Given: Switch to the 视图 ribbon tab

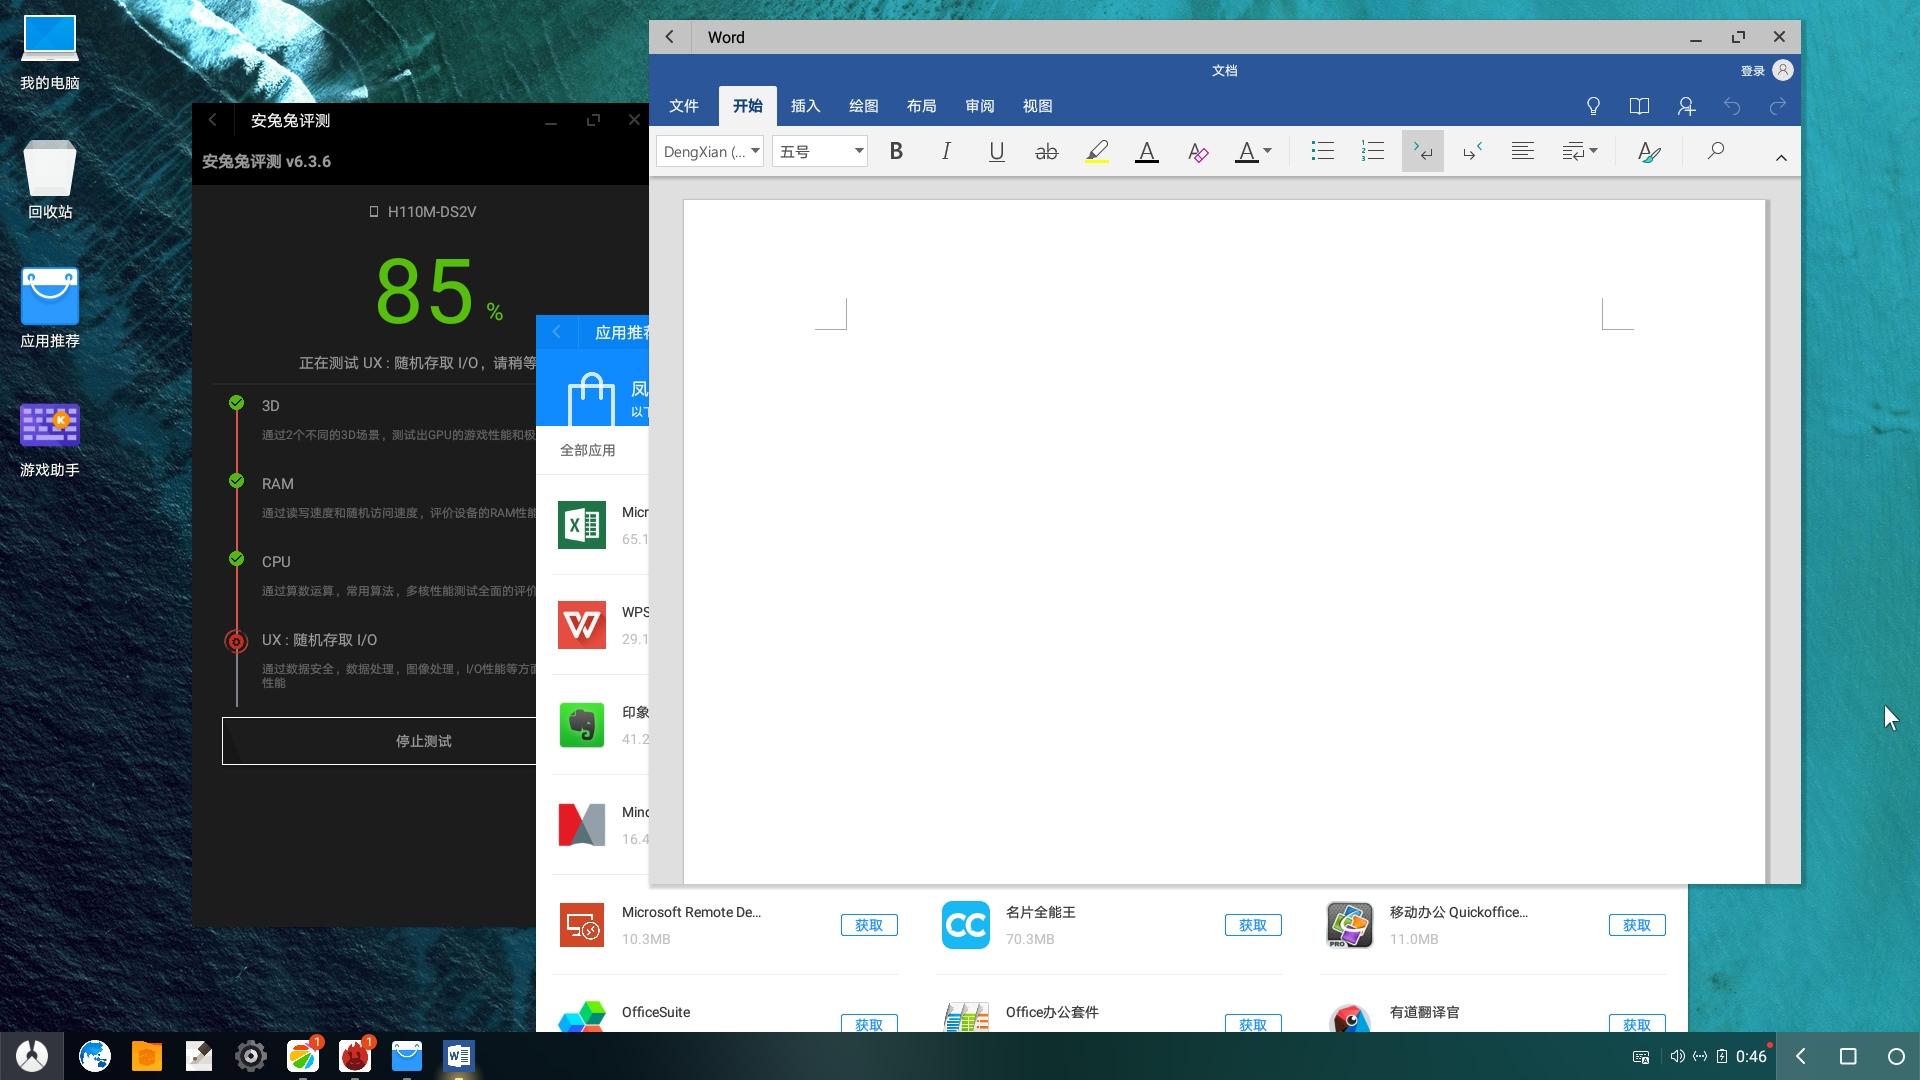Looking at the screenshot, I should coord(1037,106).
